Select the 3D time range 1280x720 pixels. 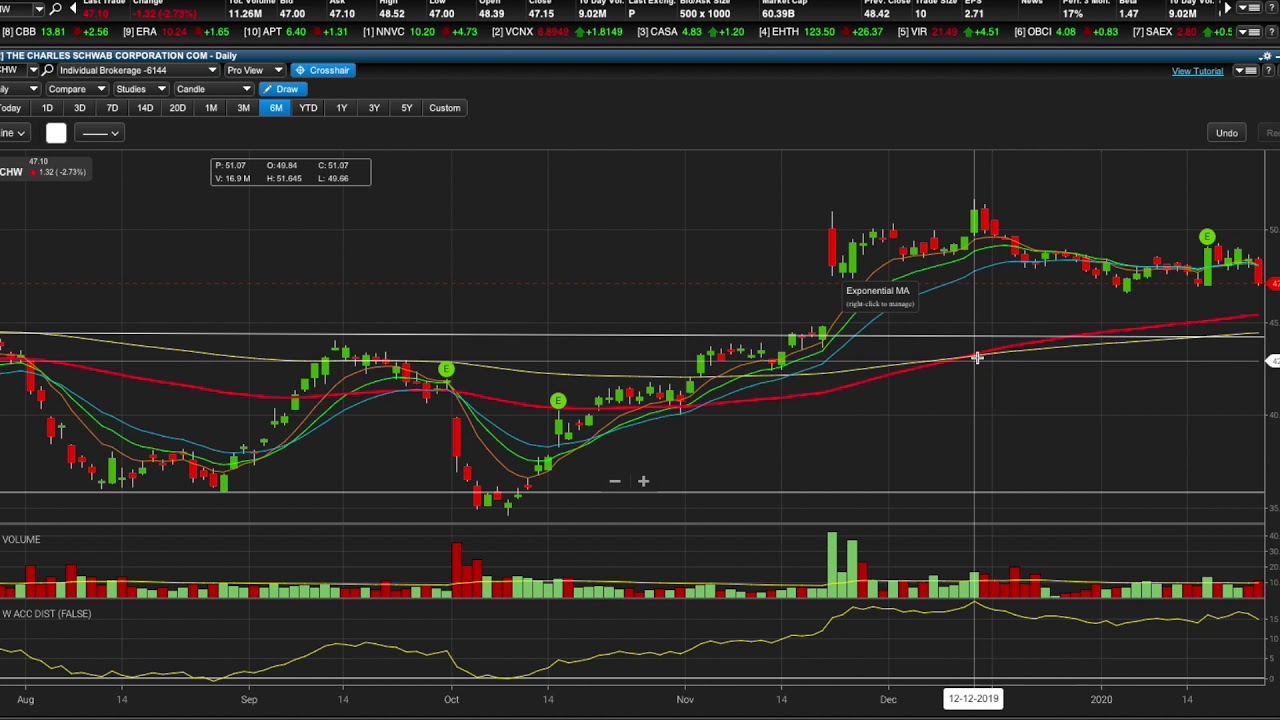coord(79,108)
